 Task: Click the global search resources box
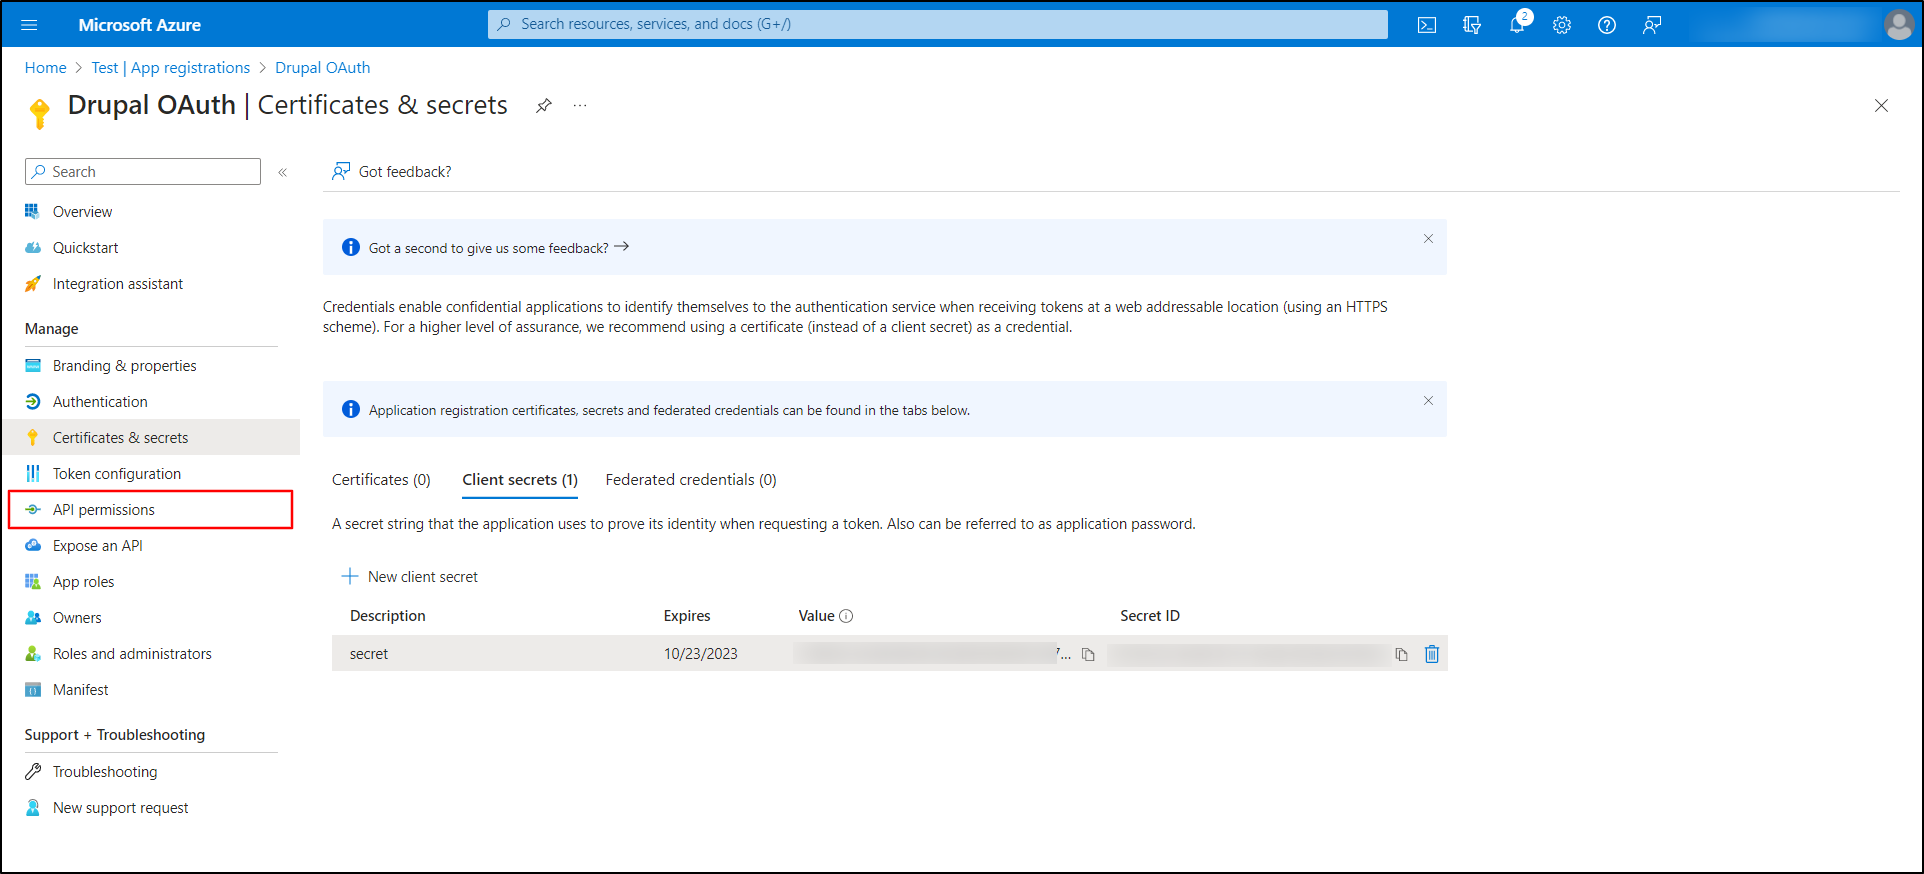(937, 24)
